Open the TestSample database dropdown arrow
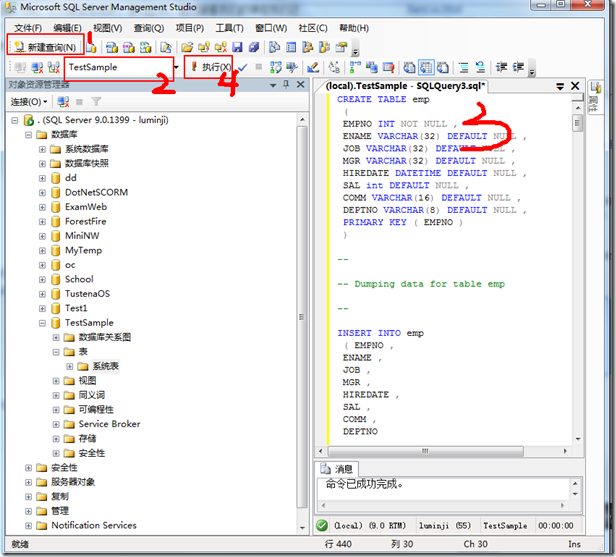The height and width of the screenshot is (557, 616). (x=177, y=67)
